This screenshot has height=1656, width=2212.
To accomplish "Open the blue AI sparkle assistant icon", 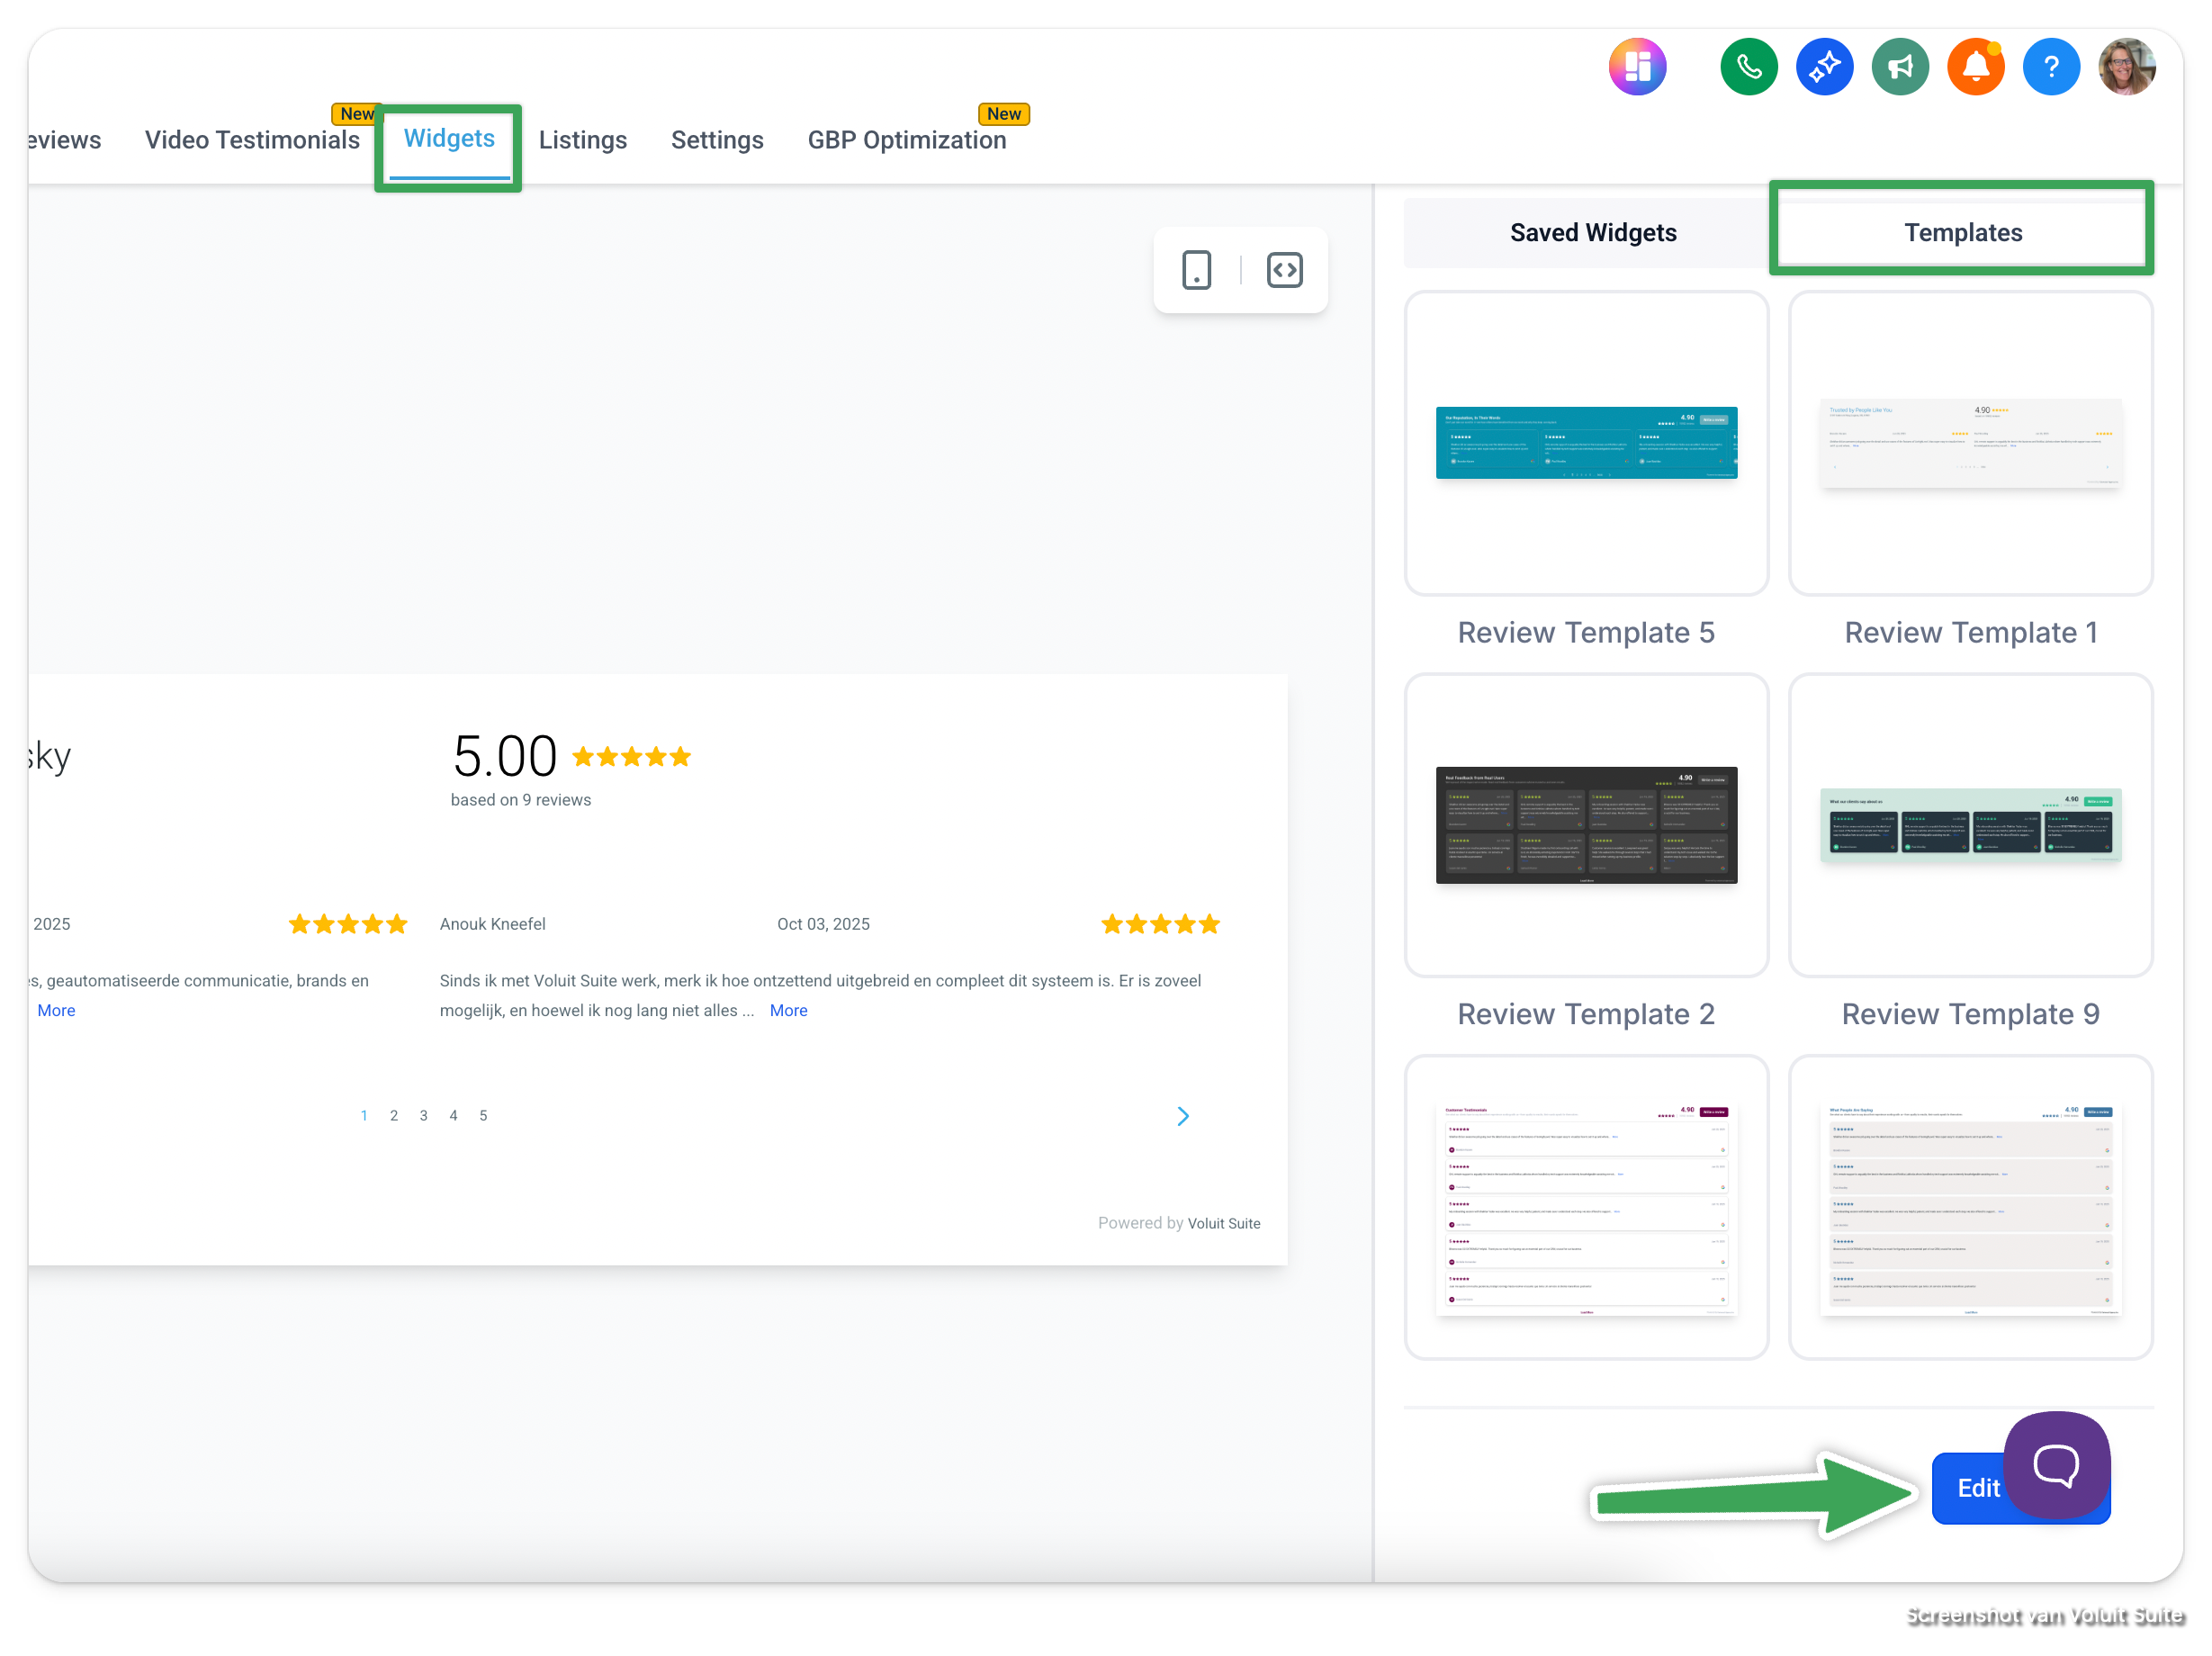I will [1824, 67].
